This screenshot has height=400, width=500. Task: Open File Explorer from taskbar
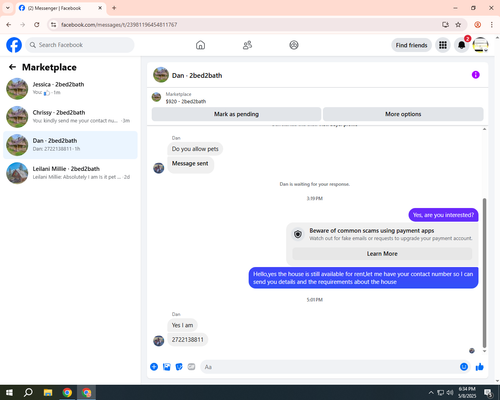pyautogui.click(x=48, y=393)
